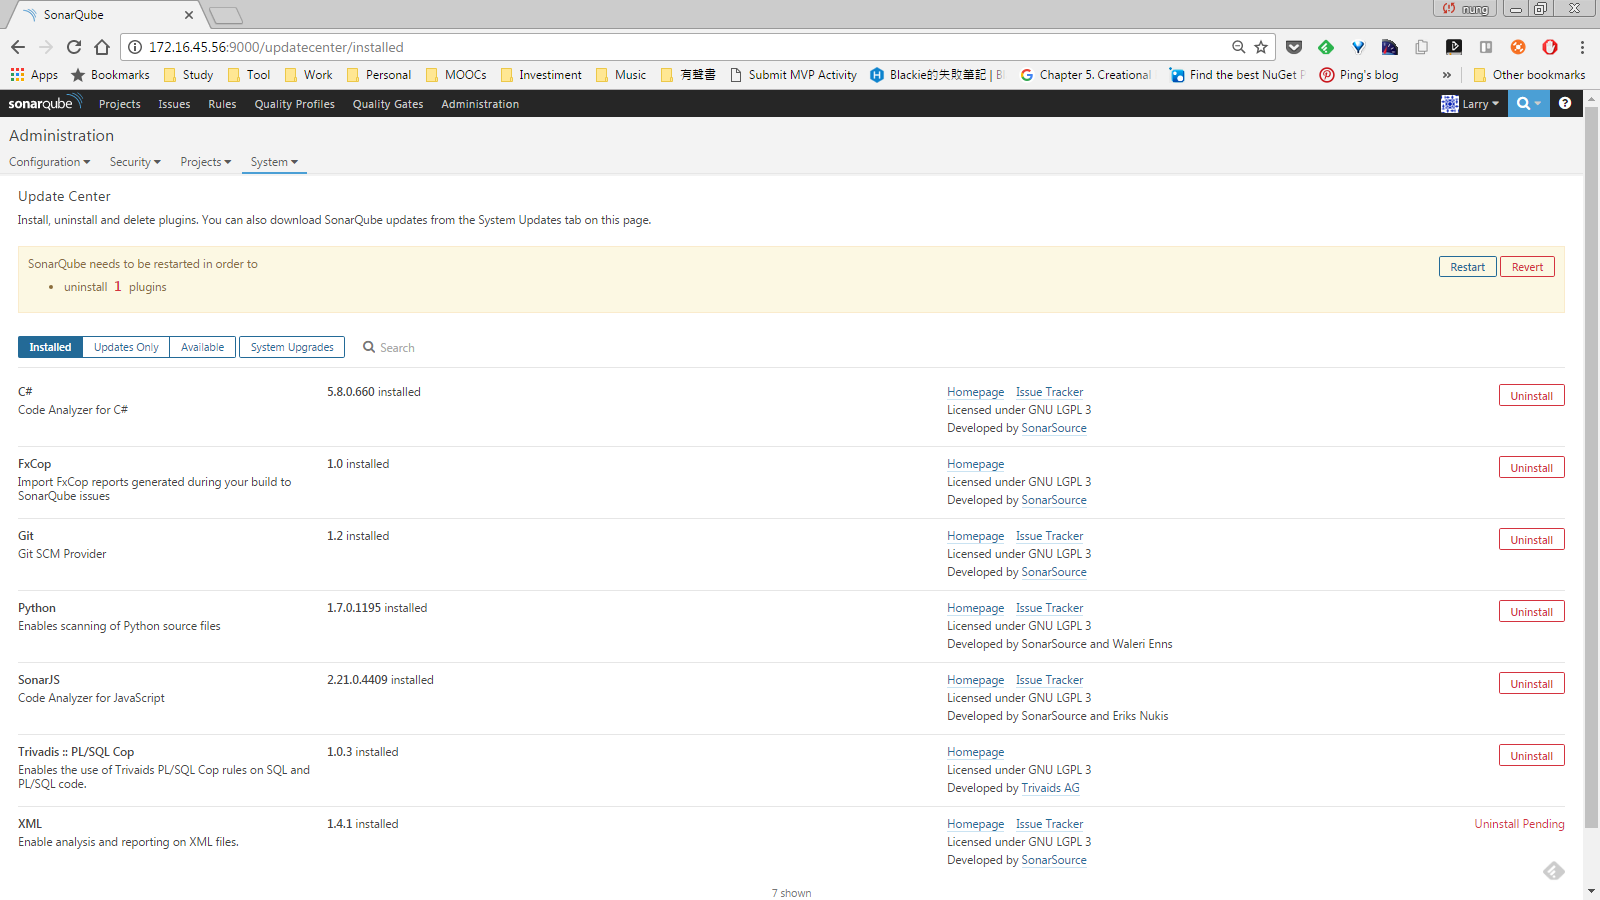The image size is (1600, 900).
Task: Select the System Upgrades filter
Action: tap(292, 347)
